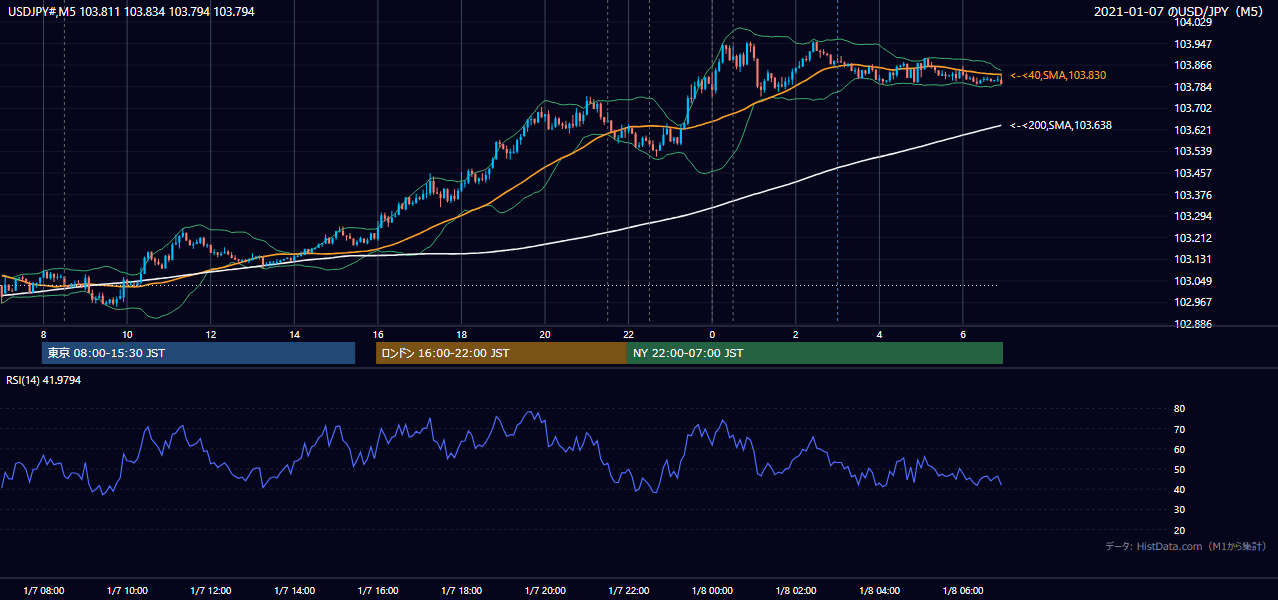Click the 1/7 20:00 time label

[x=545, y=590]
